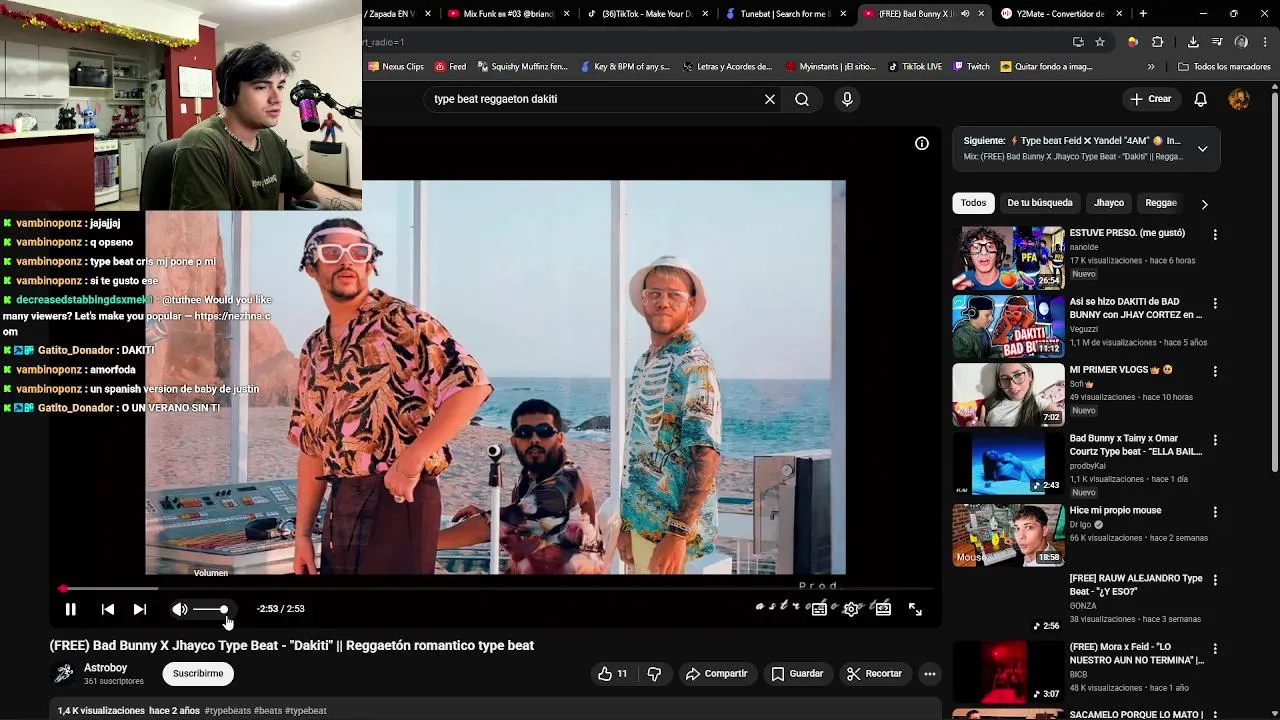Show hidden bookmarks chevron

point(1151,67)
